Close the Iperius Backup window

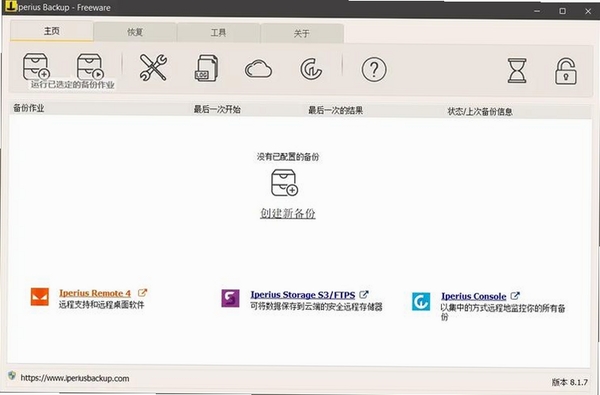click(588, 11)
